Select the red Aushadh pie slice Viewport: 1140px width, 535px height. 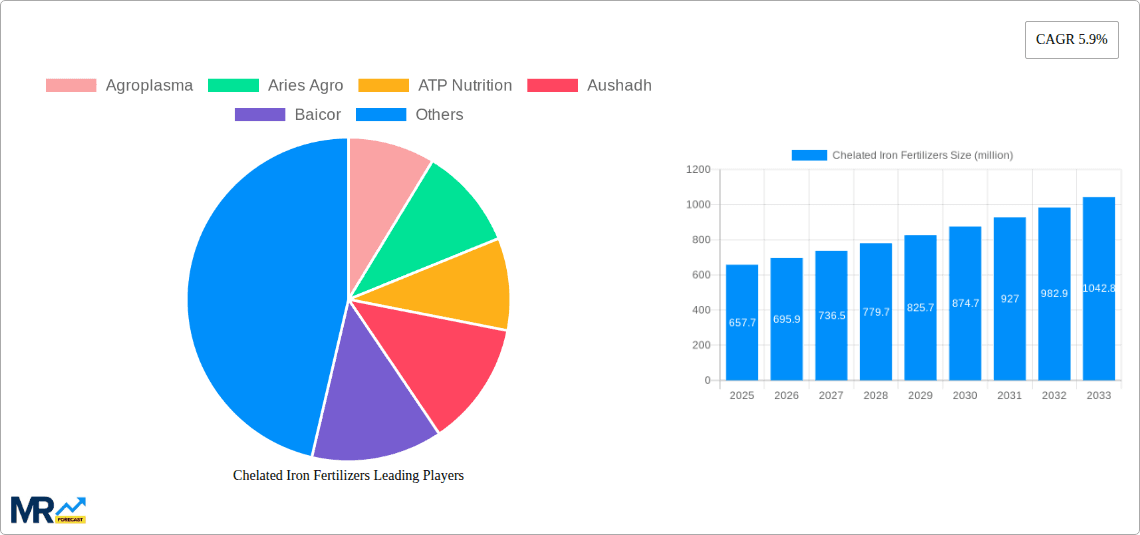pos(436,356)
